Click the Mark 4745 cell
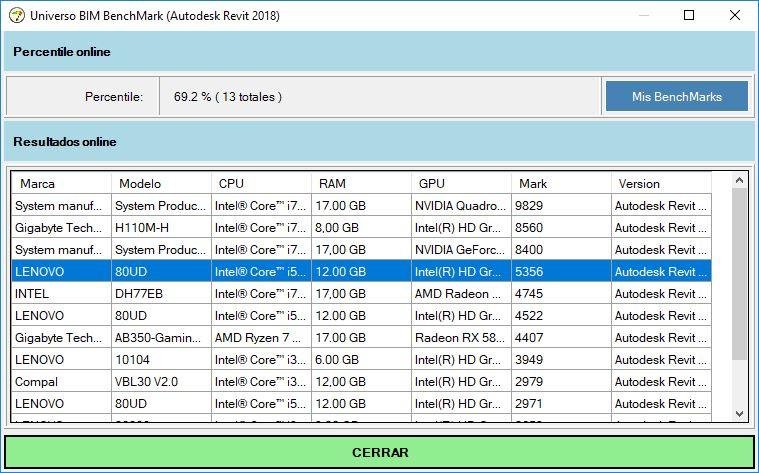759x473 pixels. click(562, 293)
